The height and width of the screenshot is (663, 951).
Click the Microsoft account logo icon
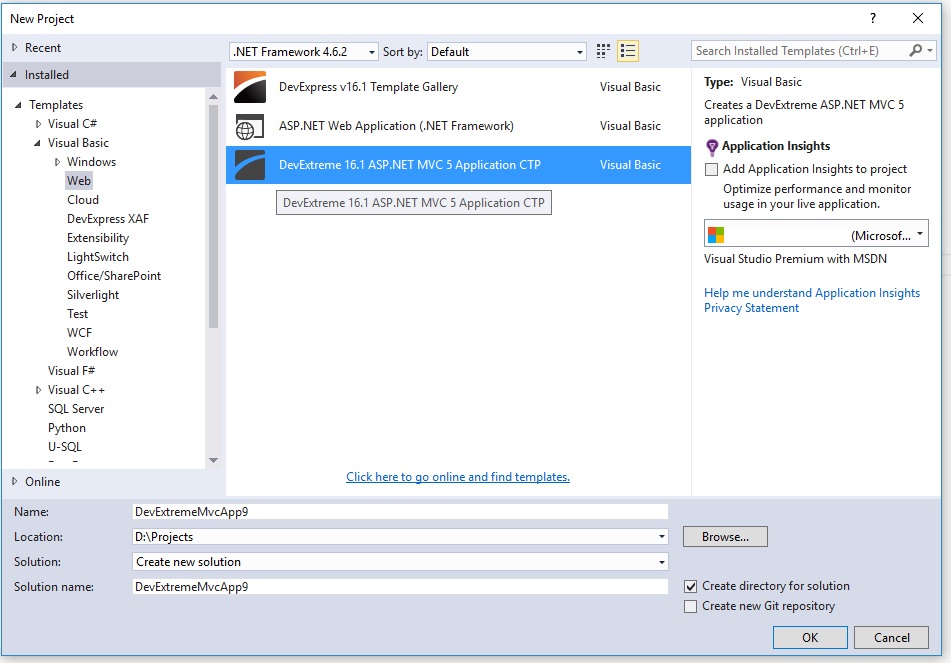pos(716,235)
